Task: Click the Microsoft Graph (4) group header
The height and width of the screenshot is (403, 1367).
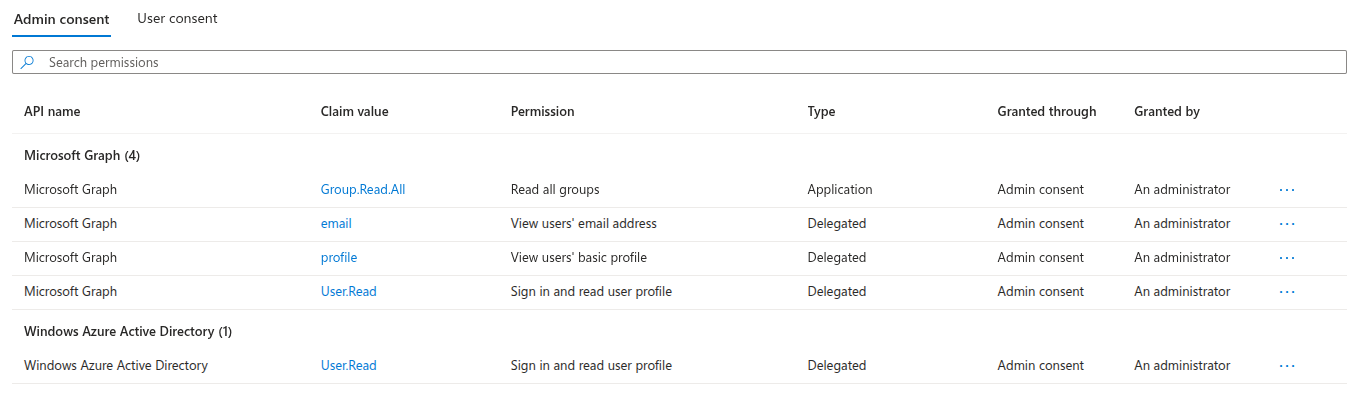Action: [x=82, y=156]
